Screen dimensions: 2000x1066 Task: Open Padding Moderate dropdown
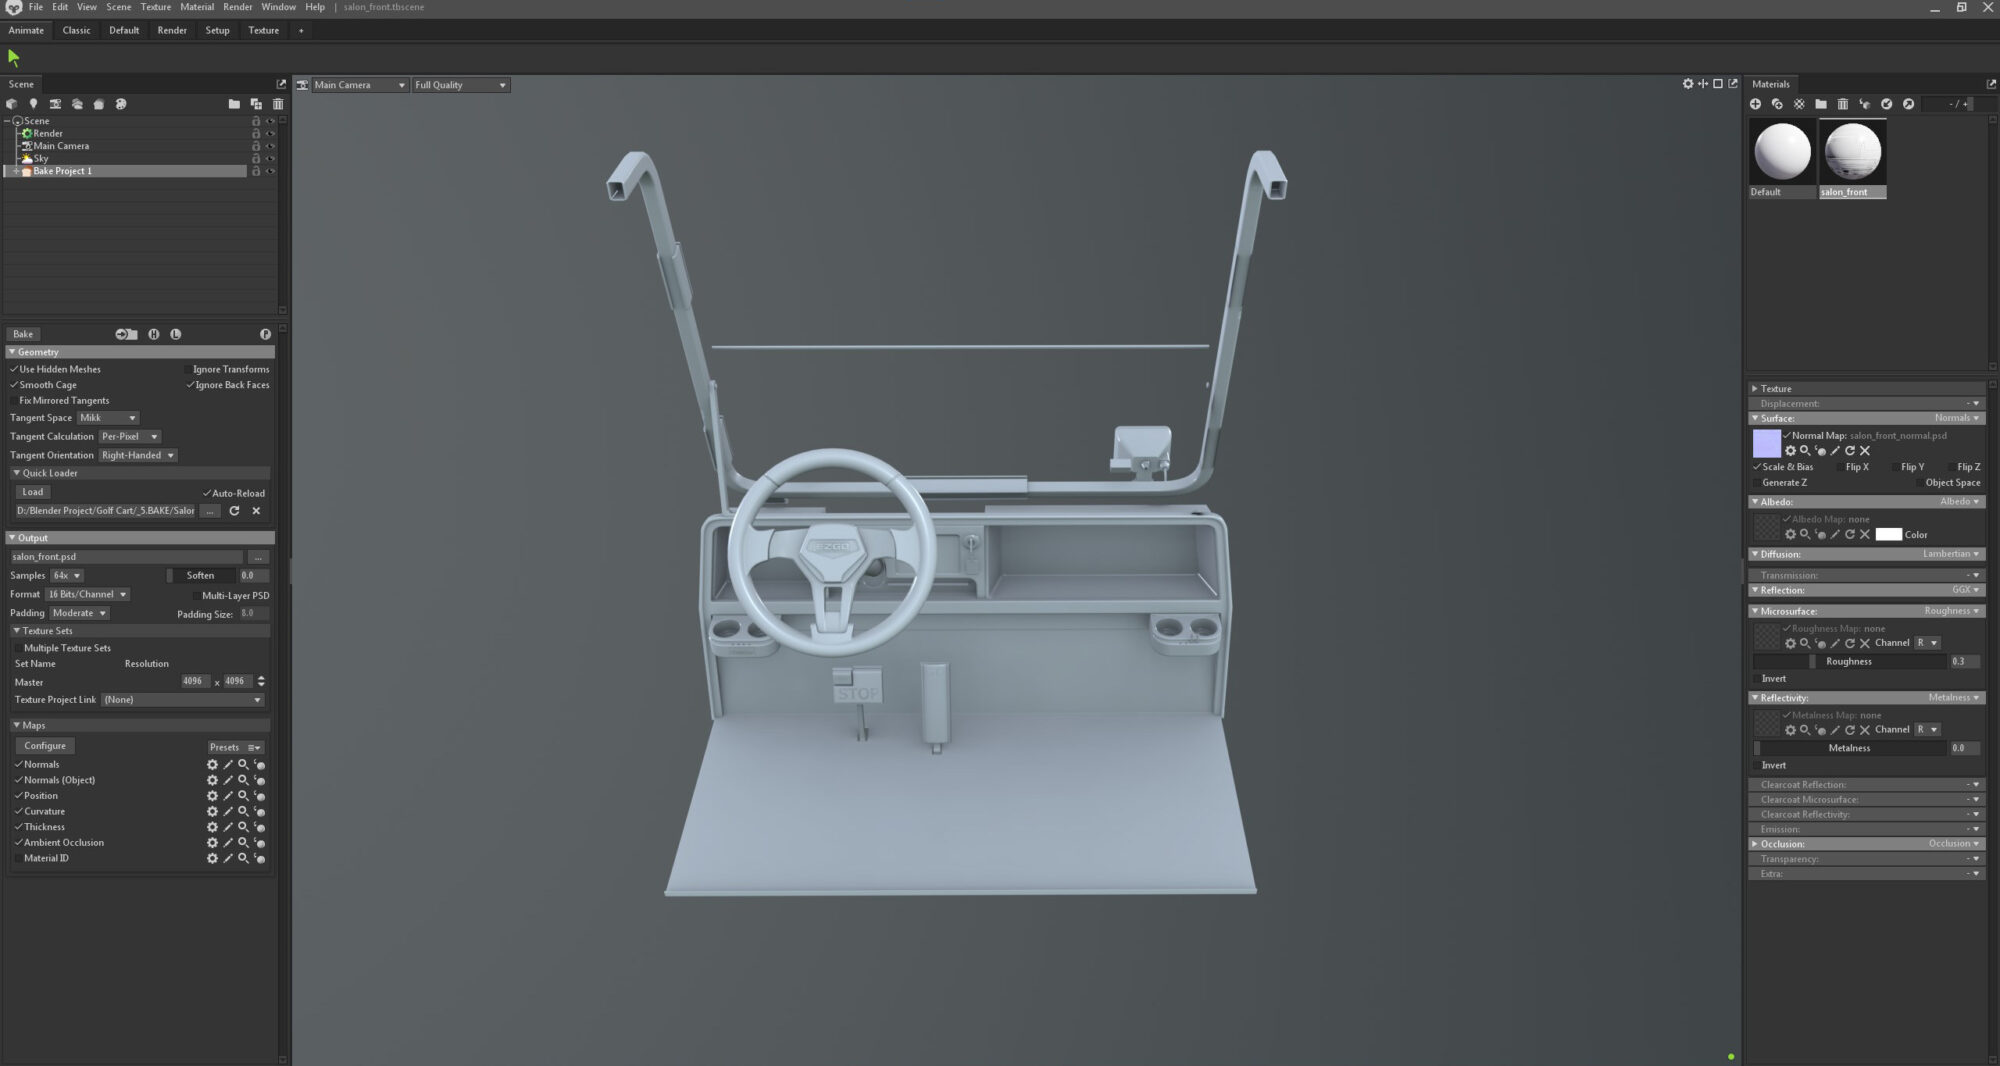[x=79, y=614]
